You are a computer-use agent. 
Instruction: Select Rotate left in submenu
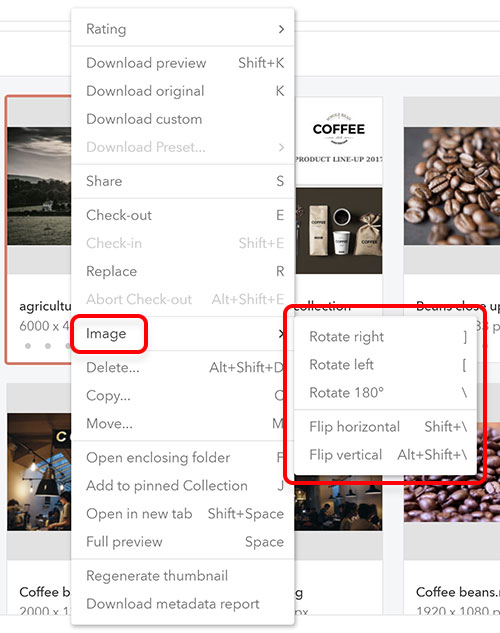point(385,365)
